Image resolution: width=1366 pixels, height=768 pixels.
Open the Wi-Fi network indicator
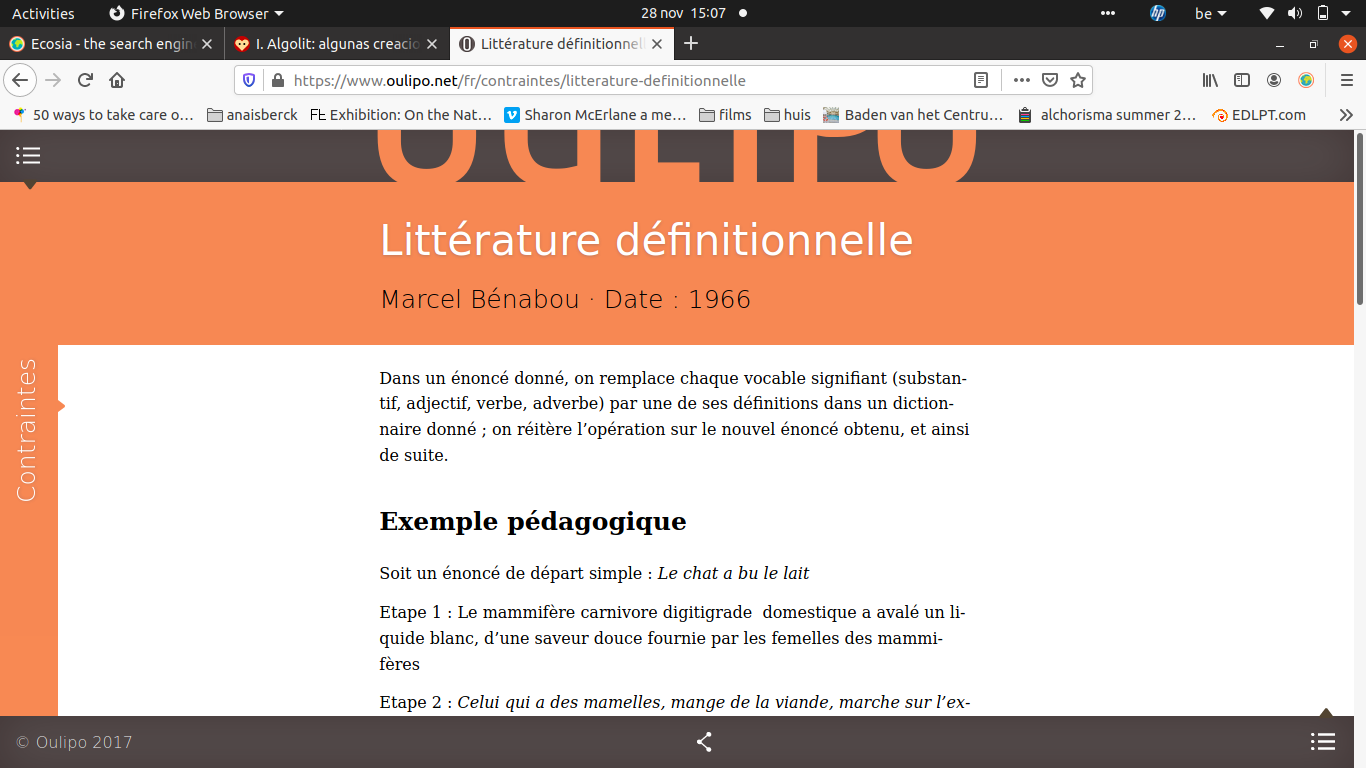[1267, 13]
